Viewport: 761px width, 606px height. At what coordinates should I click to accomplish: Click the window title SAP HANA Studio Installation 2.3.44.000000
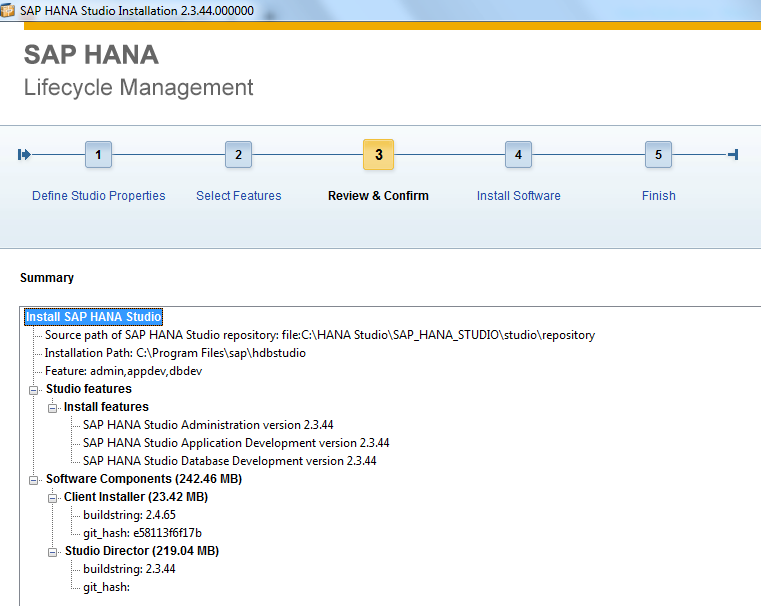coord(137,10)
